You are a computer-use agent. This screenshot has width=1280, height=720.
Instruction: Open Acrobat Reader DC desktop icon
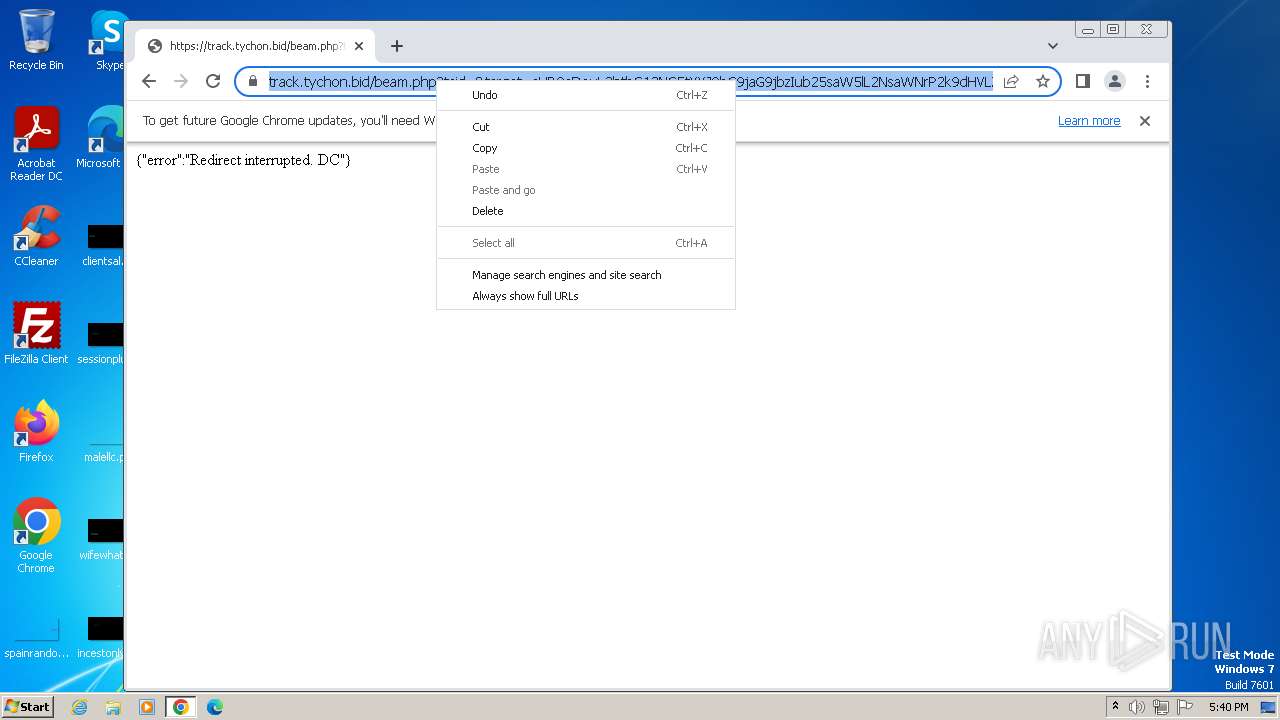36,144
